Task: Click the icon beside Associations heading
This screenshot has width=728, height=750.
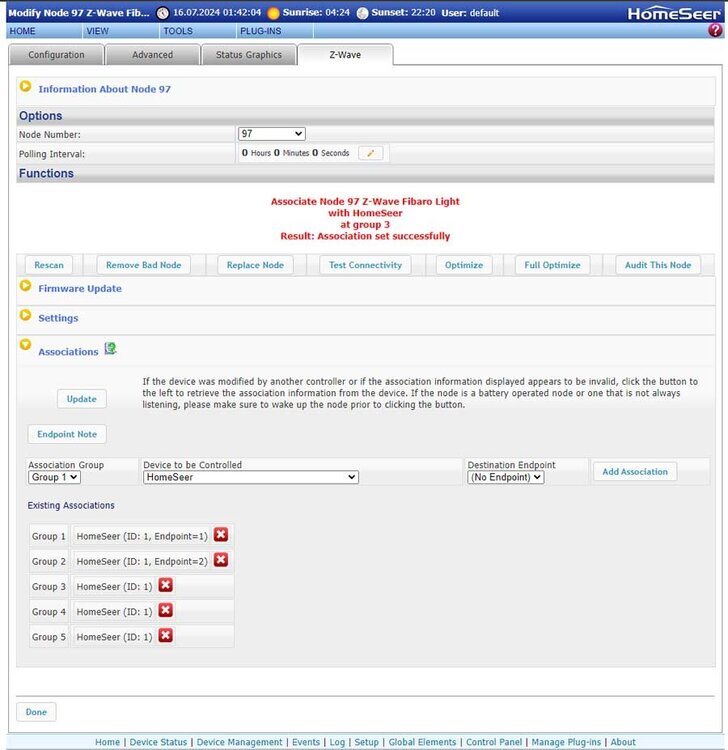Action: pos(111,349)
